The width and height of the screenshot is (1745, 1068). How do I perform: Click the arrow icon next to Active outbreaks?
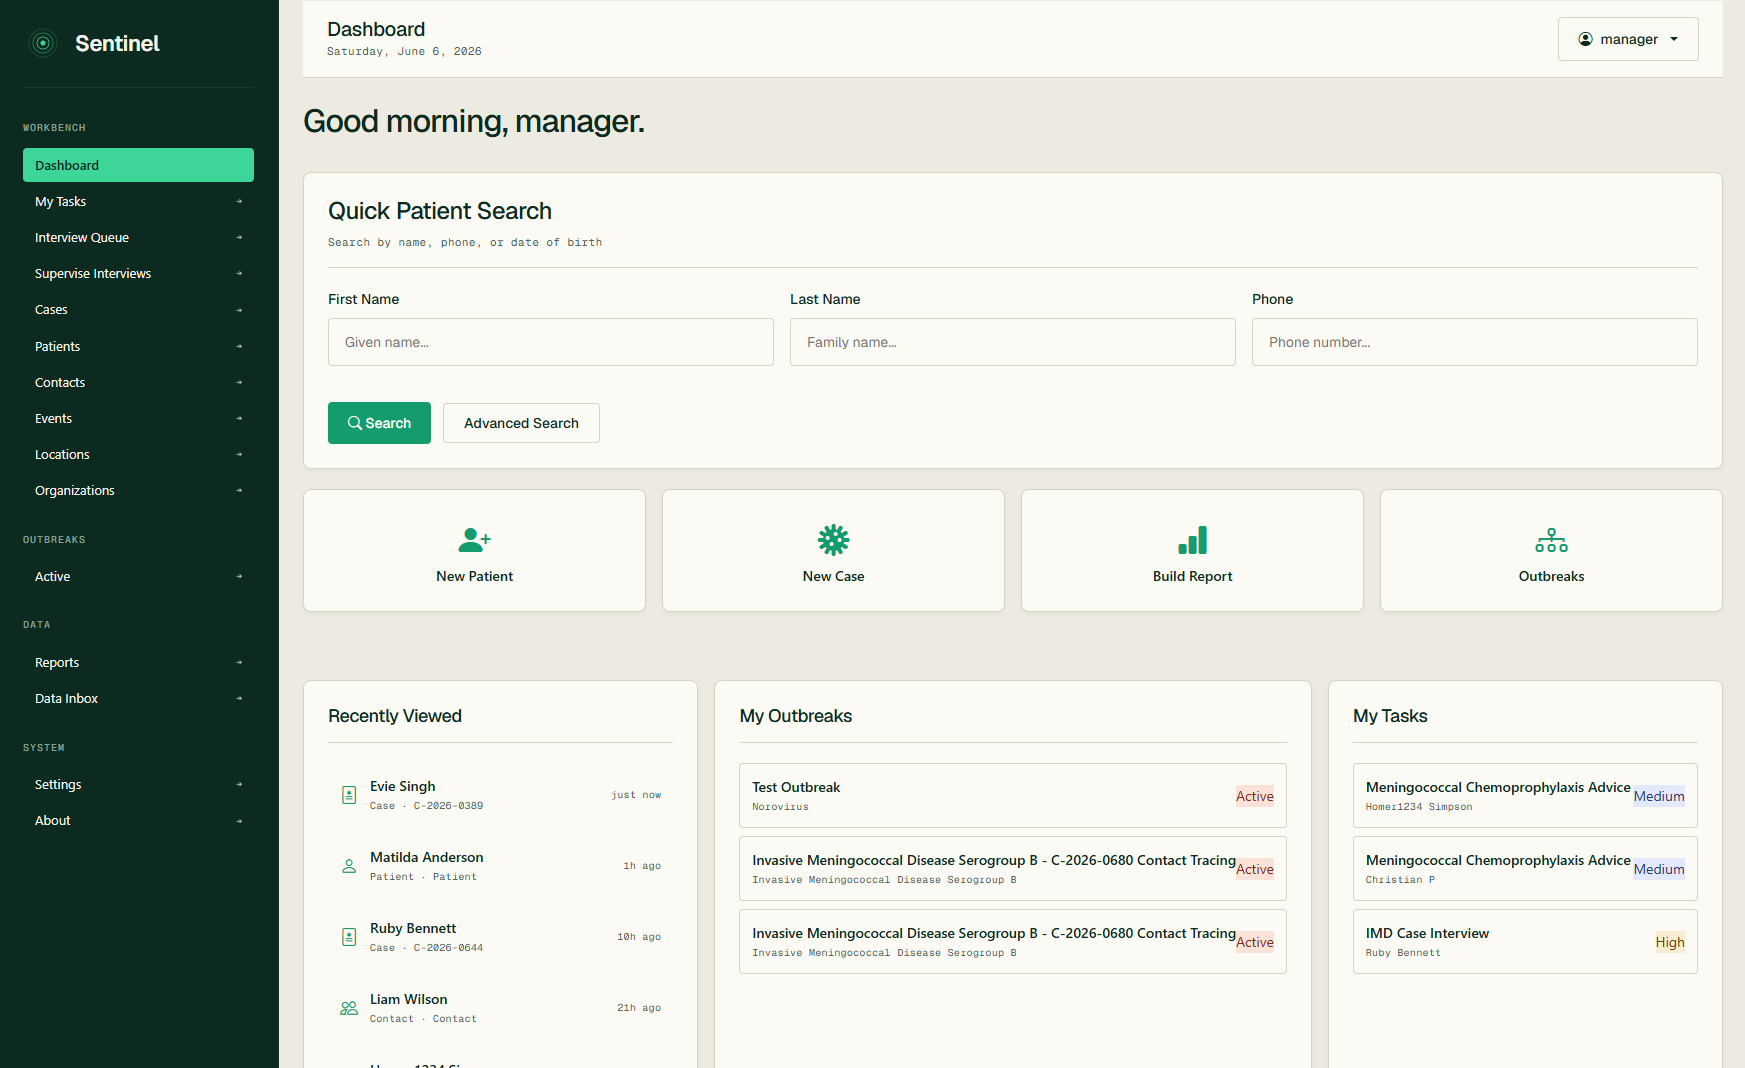point(239,576)
